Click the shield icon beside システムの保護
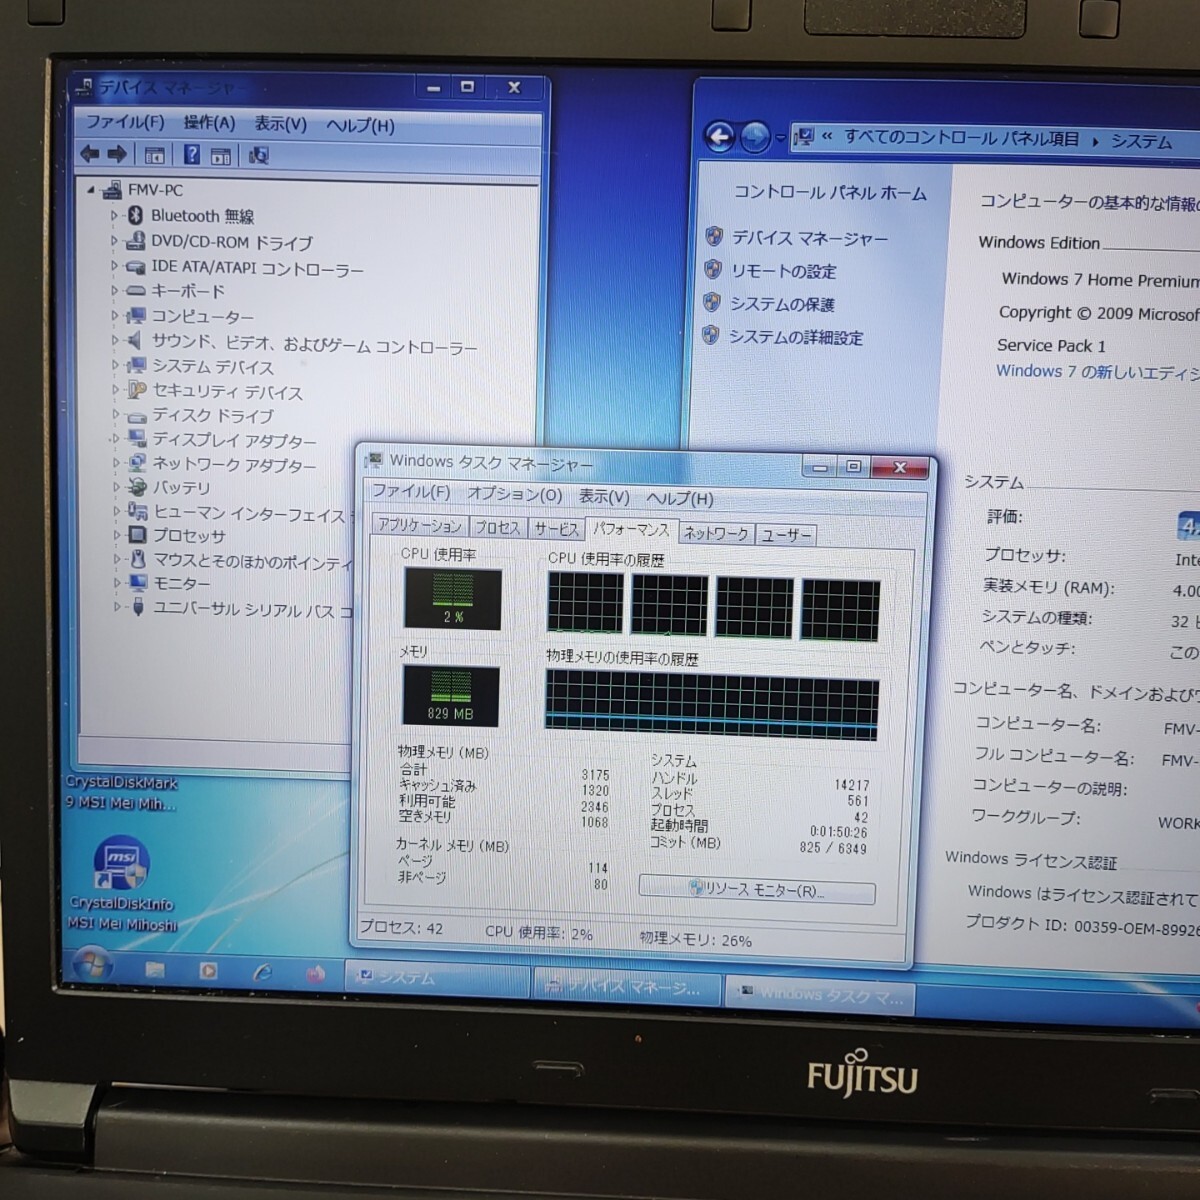Screen dimensions: 1200x1200 coord(712,303)
